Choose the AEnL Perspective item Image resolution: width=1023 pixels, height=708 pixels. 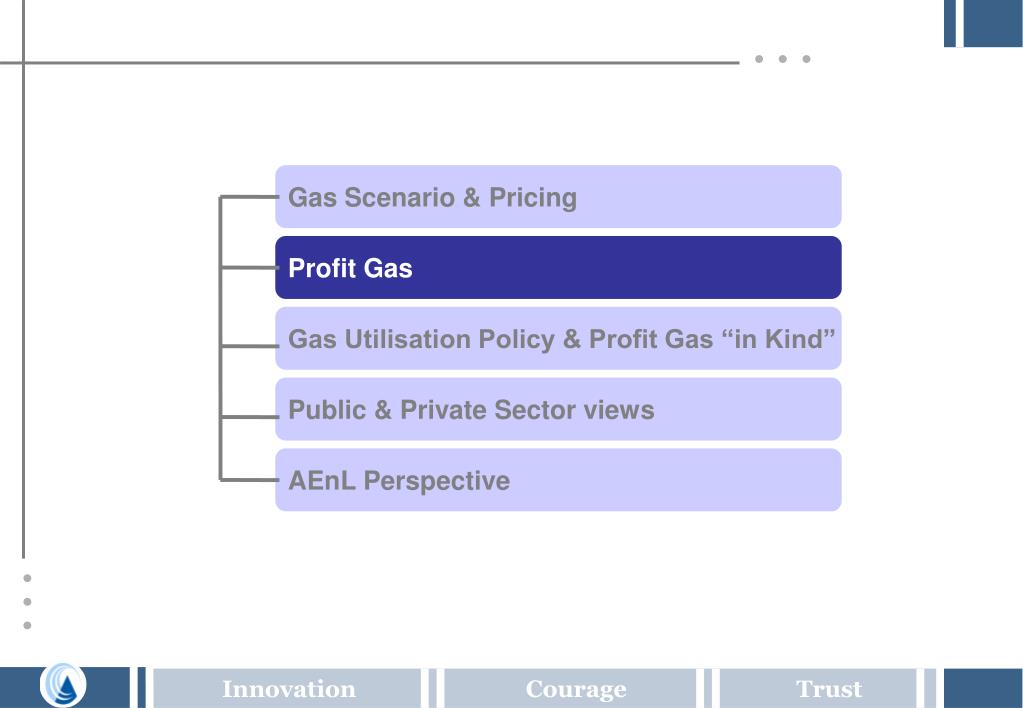558,480
